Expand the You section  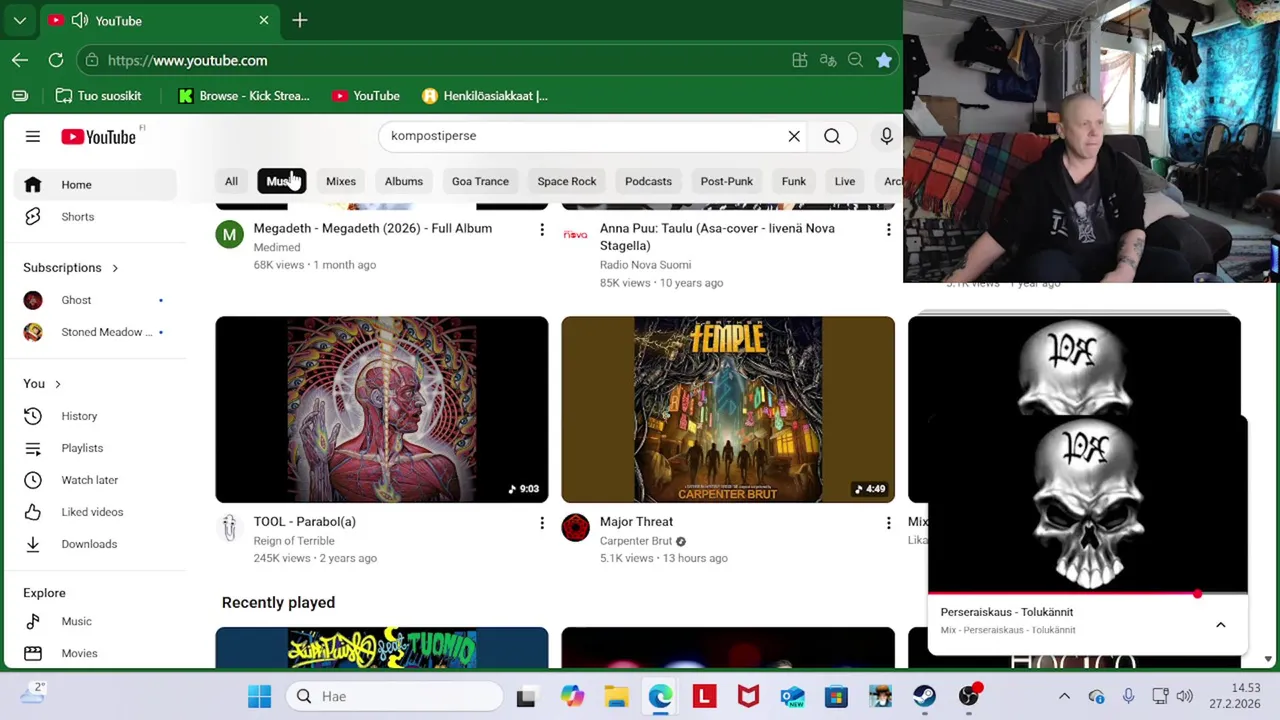43,384
